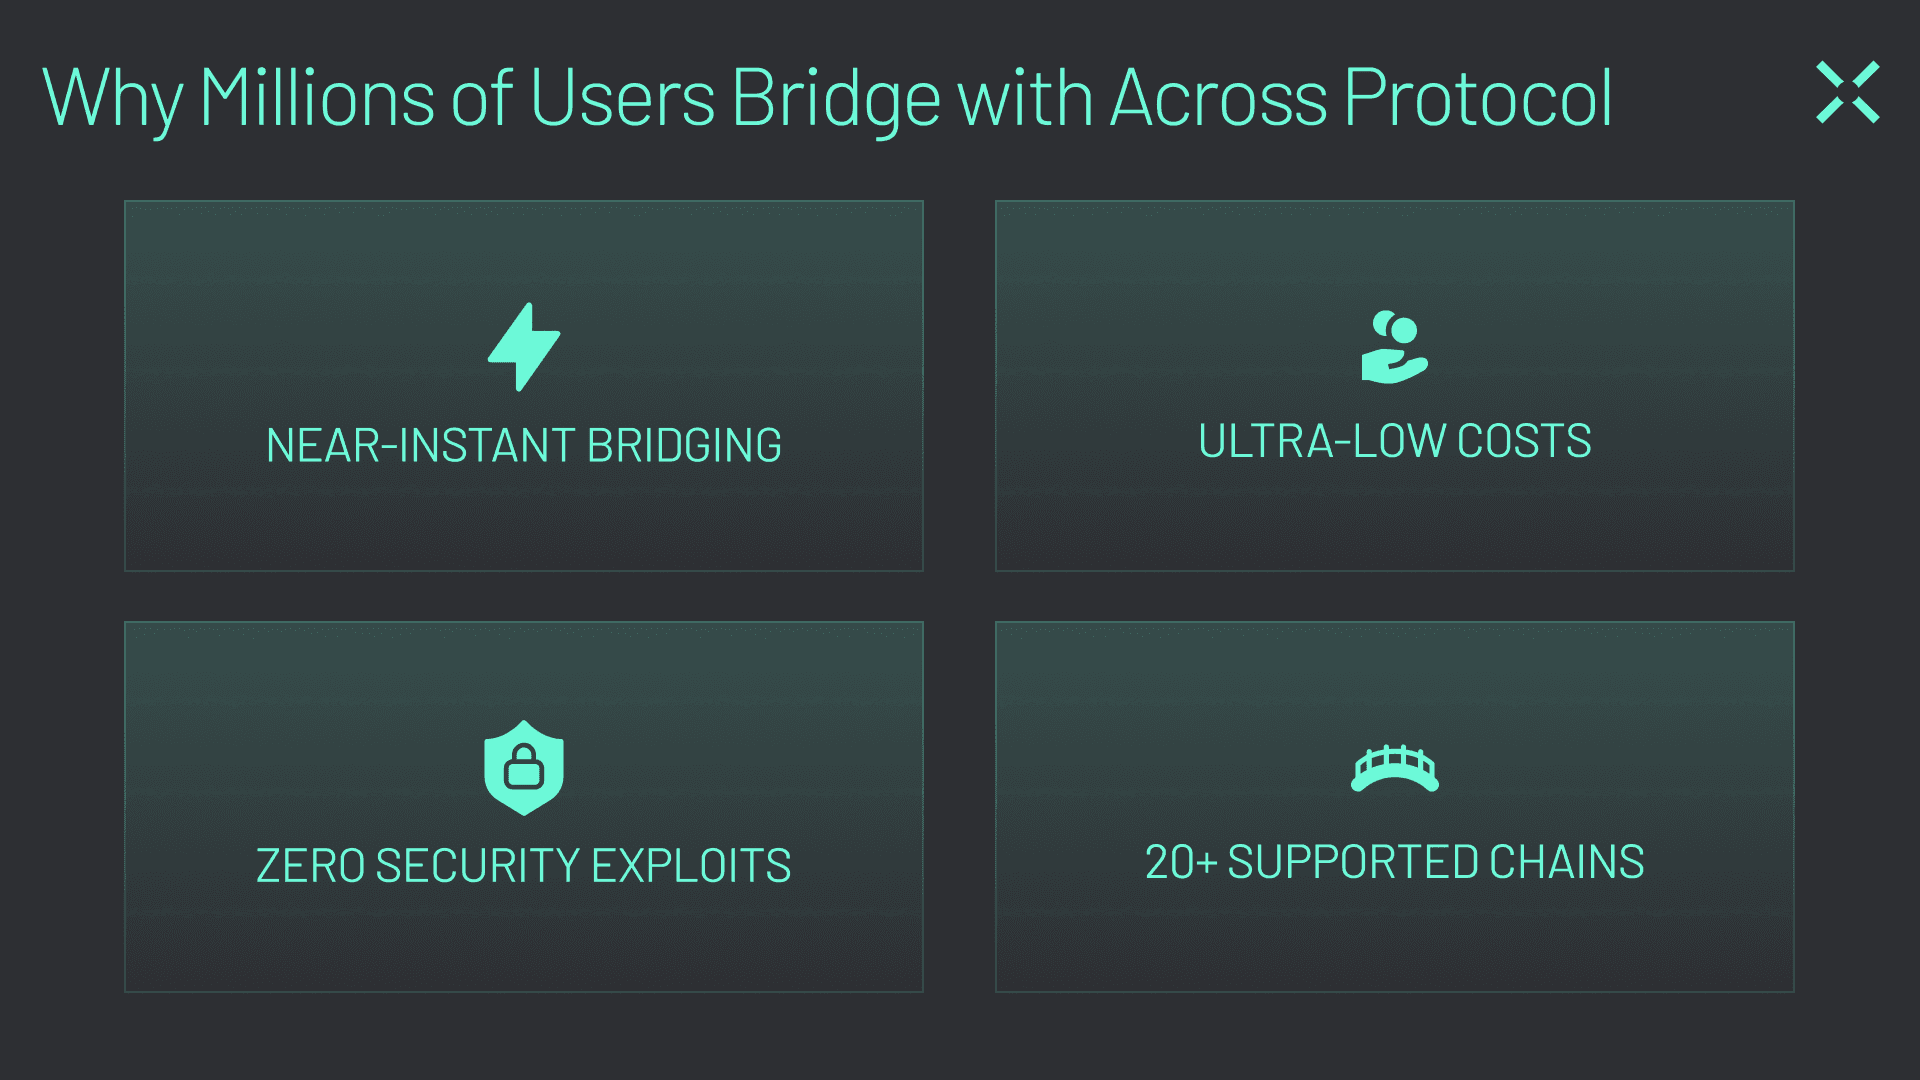Image resolution: width=1920 pixels, height=1080 pixels.
Task: Click the hand holding coins icon
Action: [x=1394, y=347]
